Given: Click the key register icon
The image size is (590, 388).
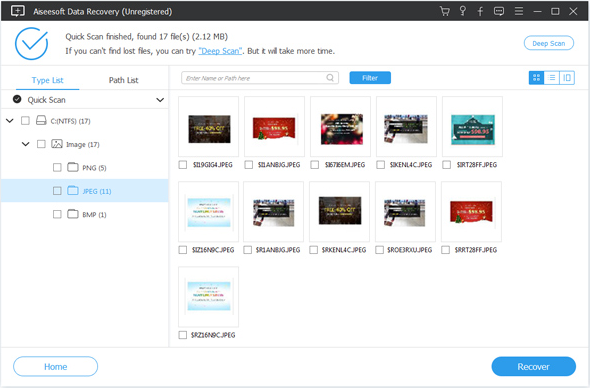Looking at the screenshot, I should (463, 11).
